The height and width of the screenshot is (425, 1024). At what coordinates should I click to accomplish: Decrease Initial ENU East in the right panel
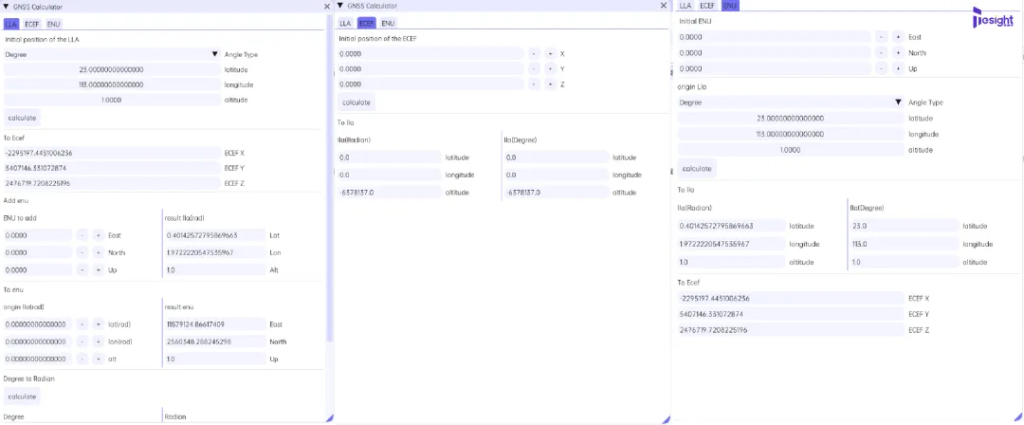tap(882, 37)
